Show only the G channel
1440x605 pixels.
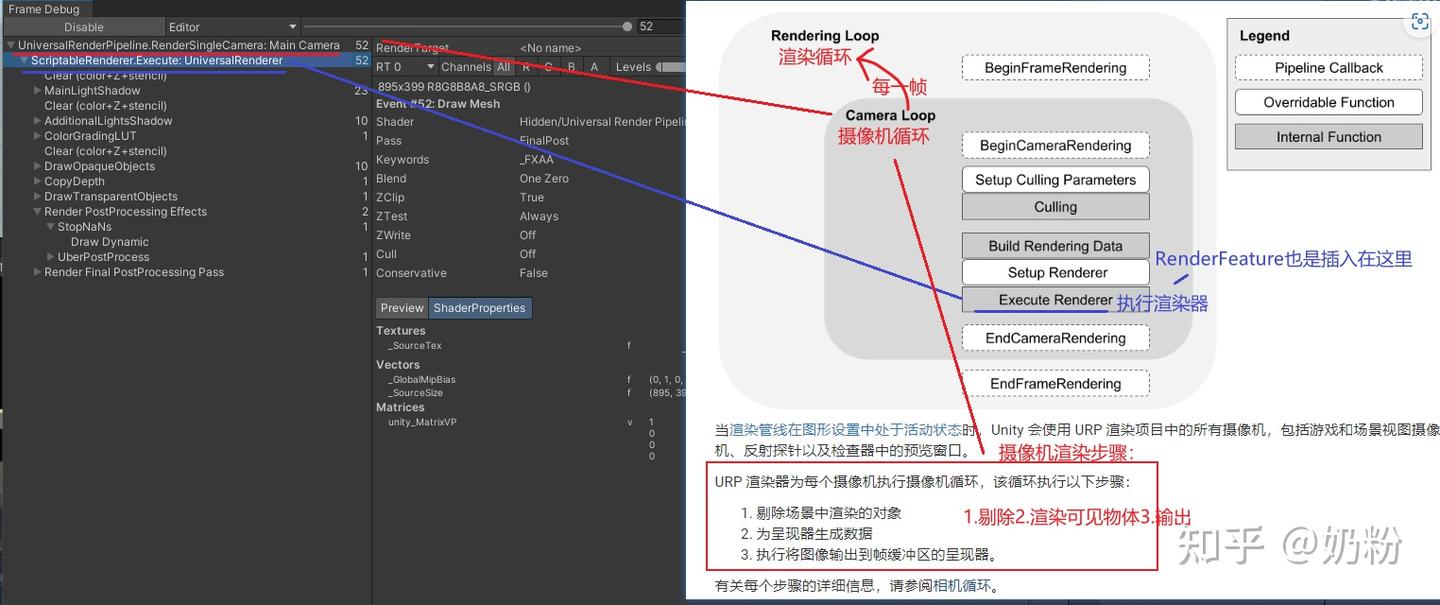pos(550,67)
